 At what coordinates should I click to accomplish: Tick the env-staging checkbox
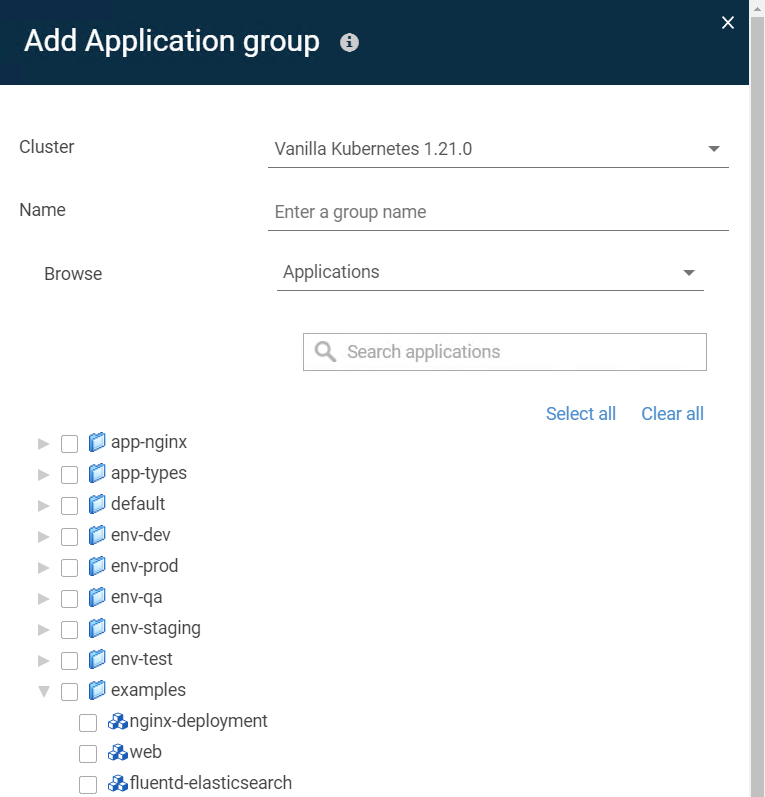69,630
